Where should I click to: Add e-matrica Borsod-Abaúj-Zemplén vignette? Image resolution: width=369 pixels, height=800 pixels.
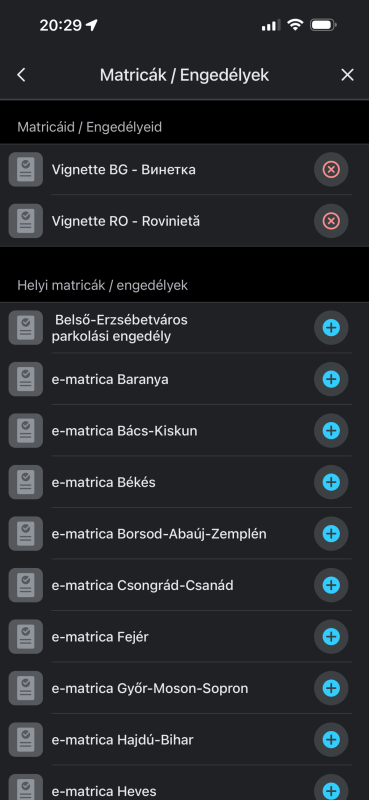pos(331,534)
